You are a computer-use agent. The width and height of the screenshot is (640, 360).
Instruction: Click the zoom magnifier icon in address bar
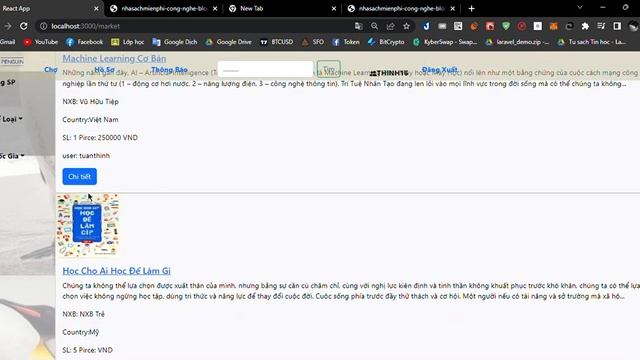374,26
